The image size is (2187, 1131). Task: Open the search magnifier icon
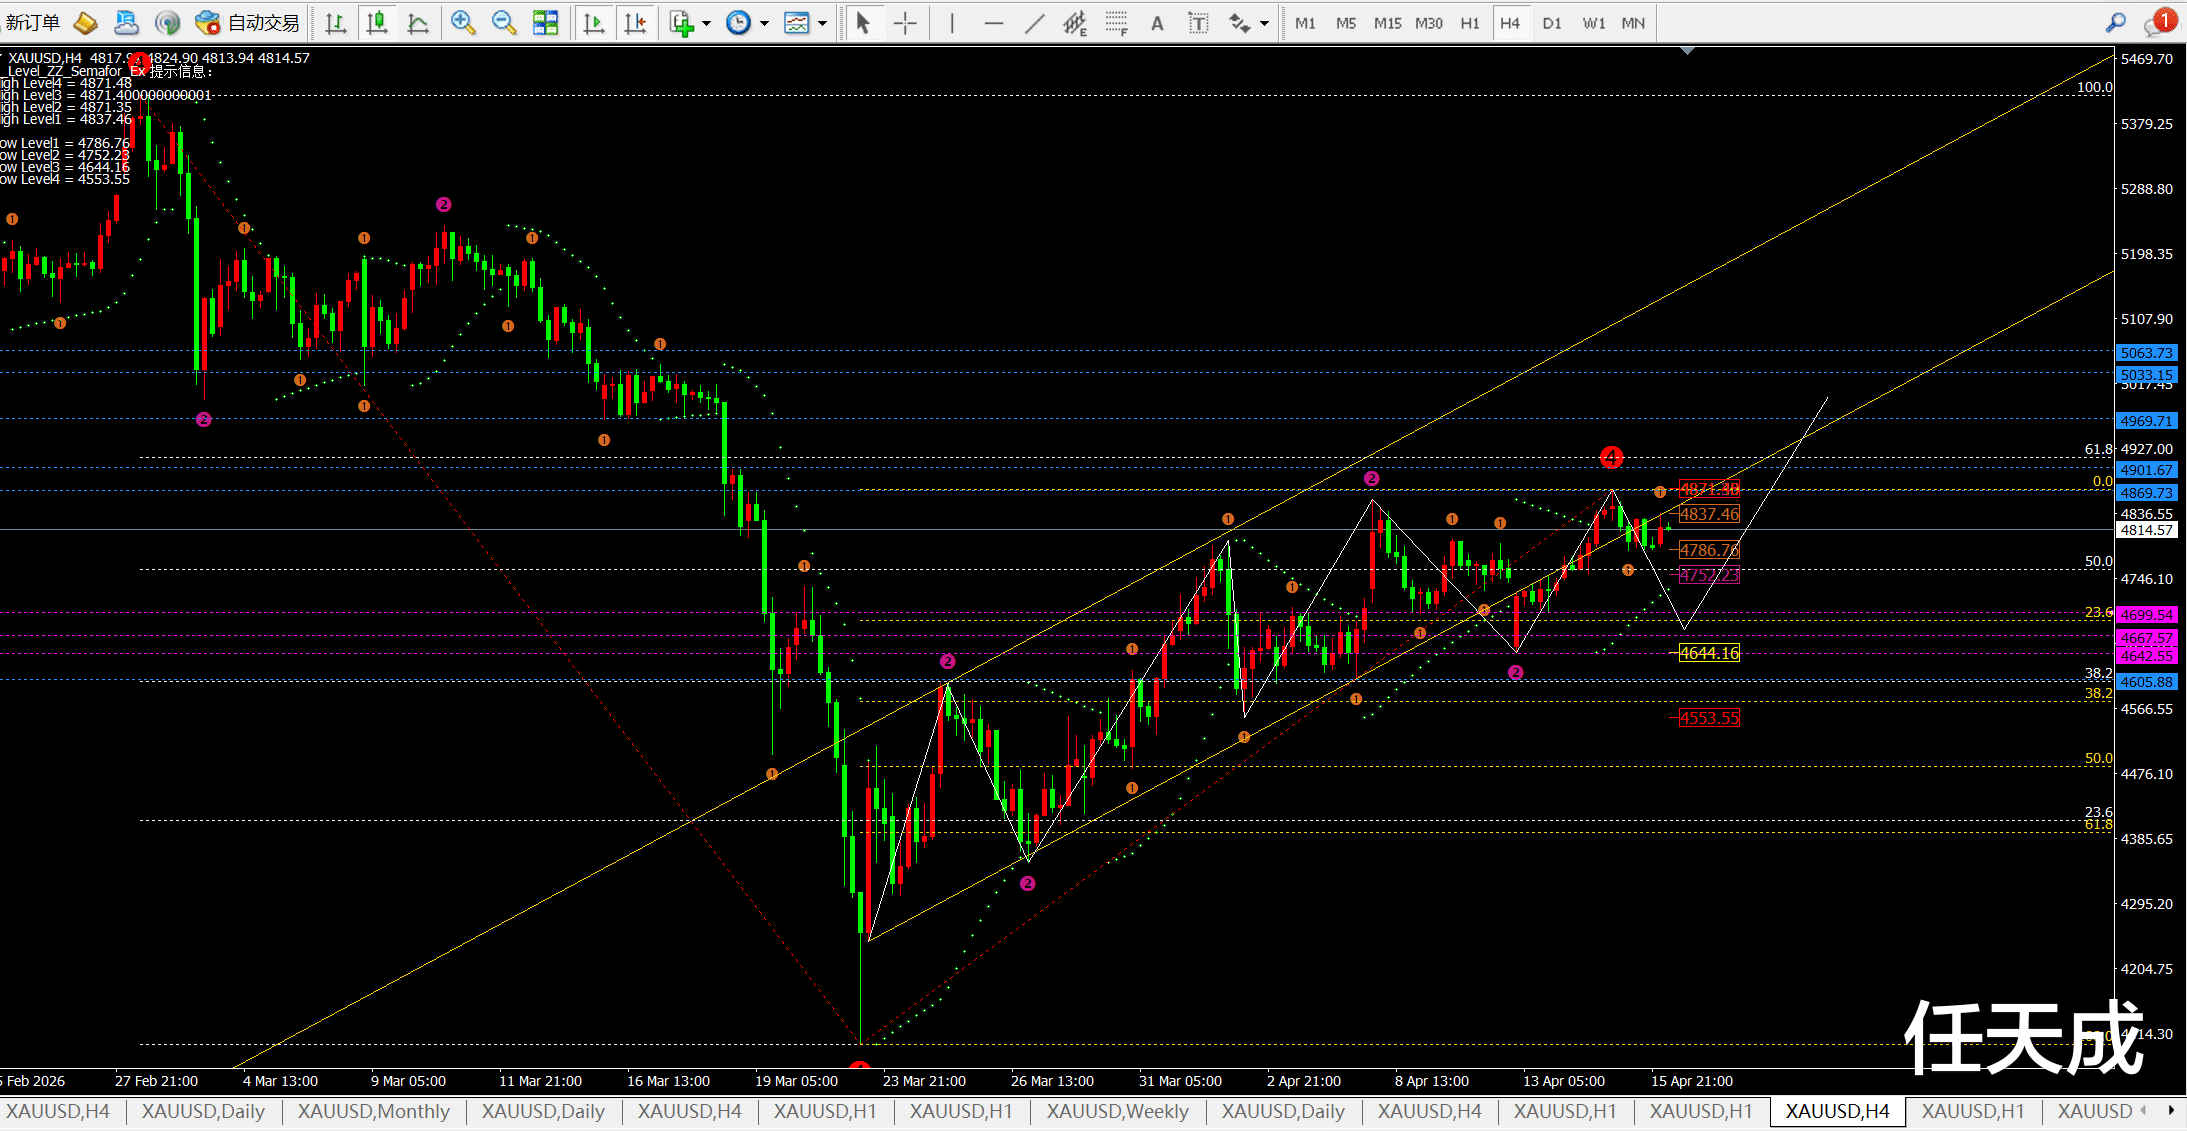pos(2116,23)
